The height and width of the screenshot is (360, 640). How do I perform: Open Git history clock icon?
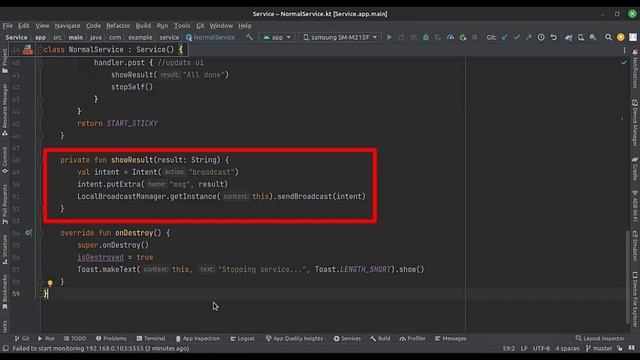(541, 37)
